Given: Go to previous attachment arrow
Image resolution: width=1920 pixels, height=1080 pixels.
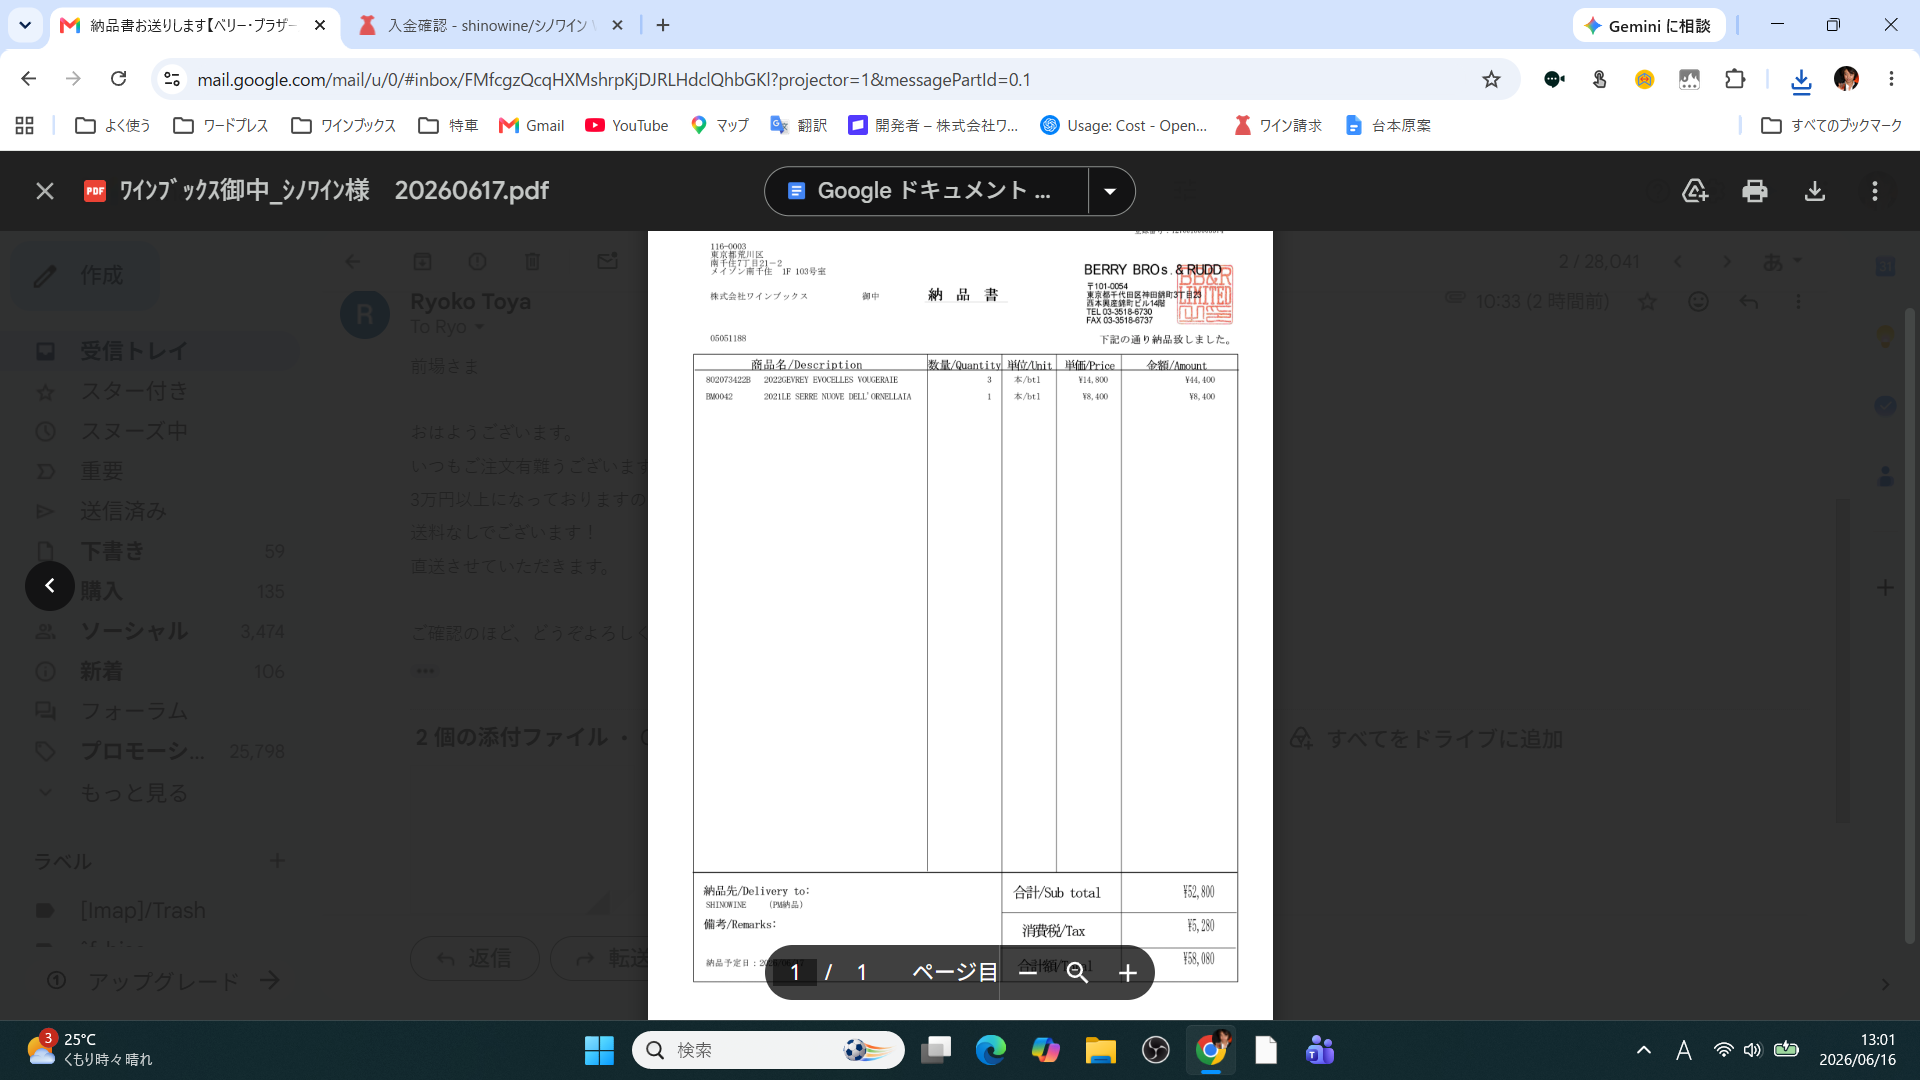Looking at the screenshot, I should 50,586.
